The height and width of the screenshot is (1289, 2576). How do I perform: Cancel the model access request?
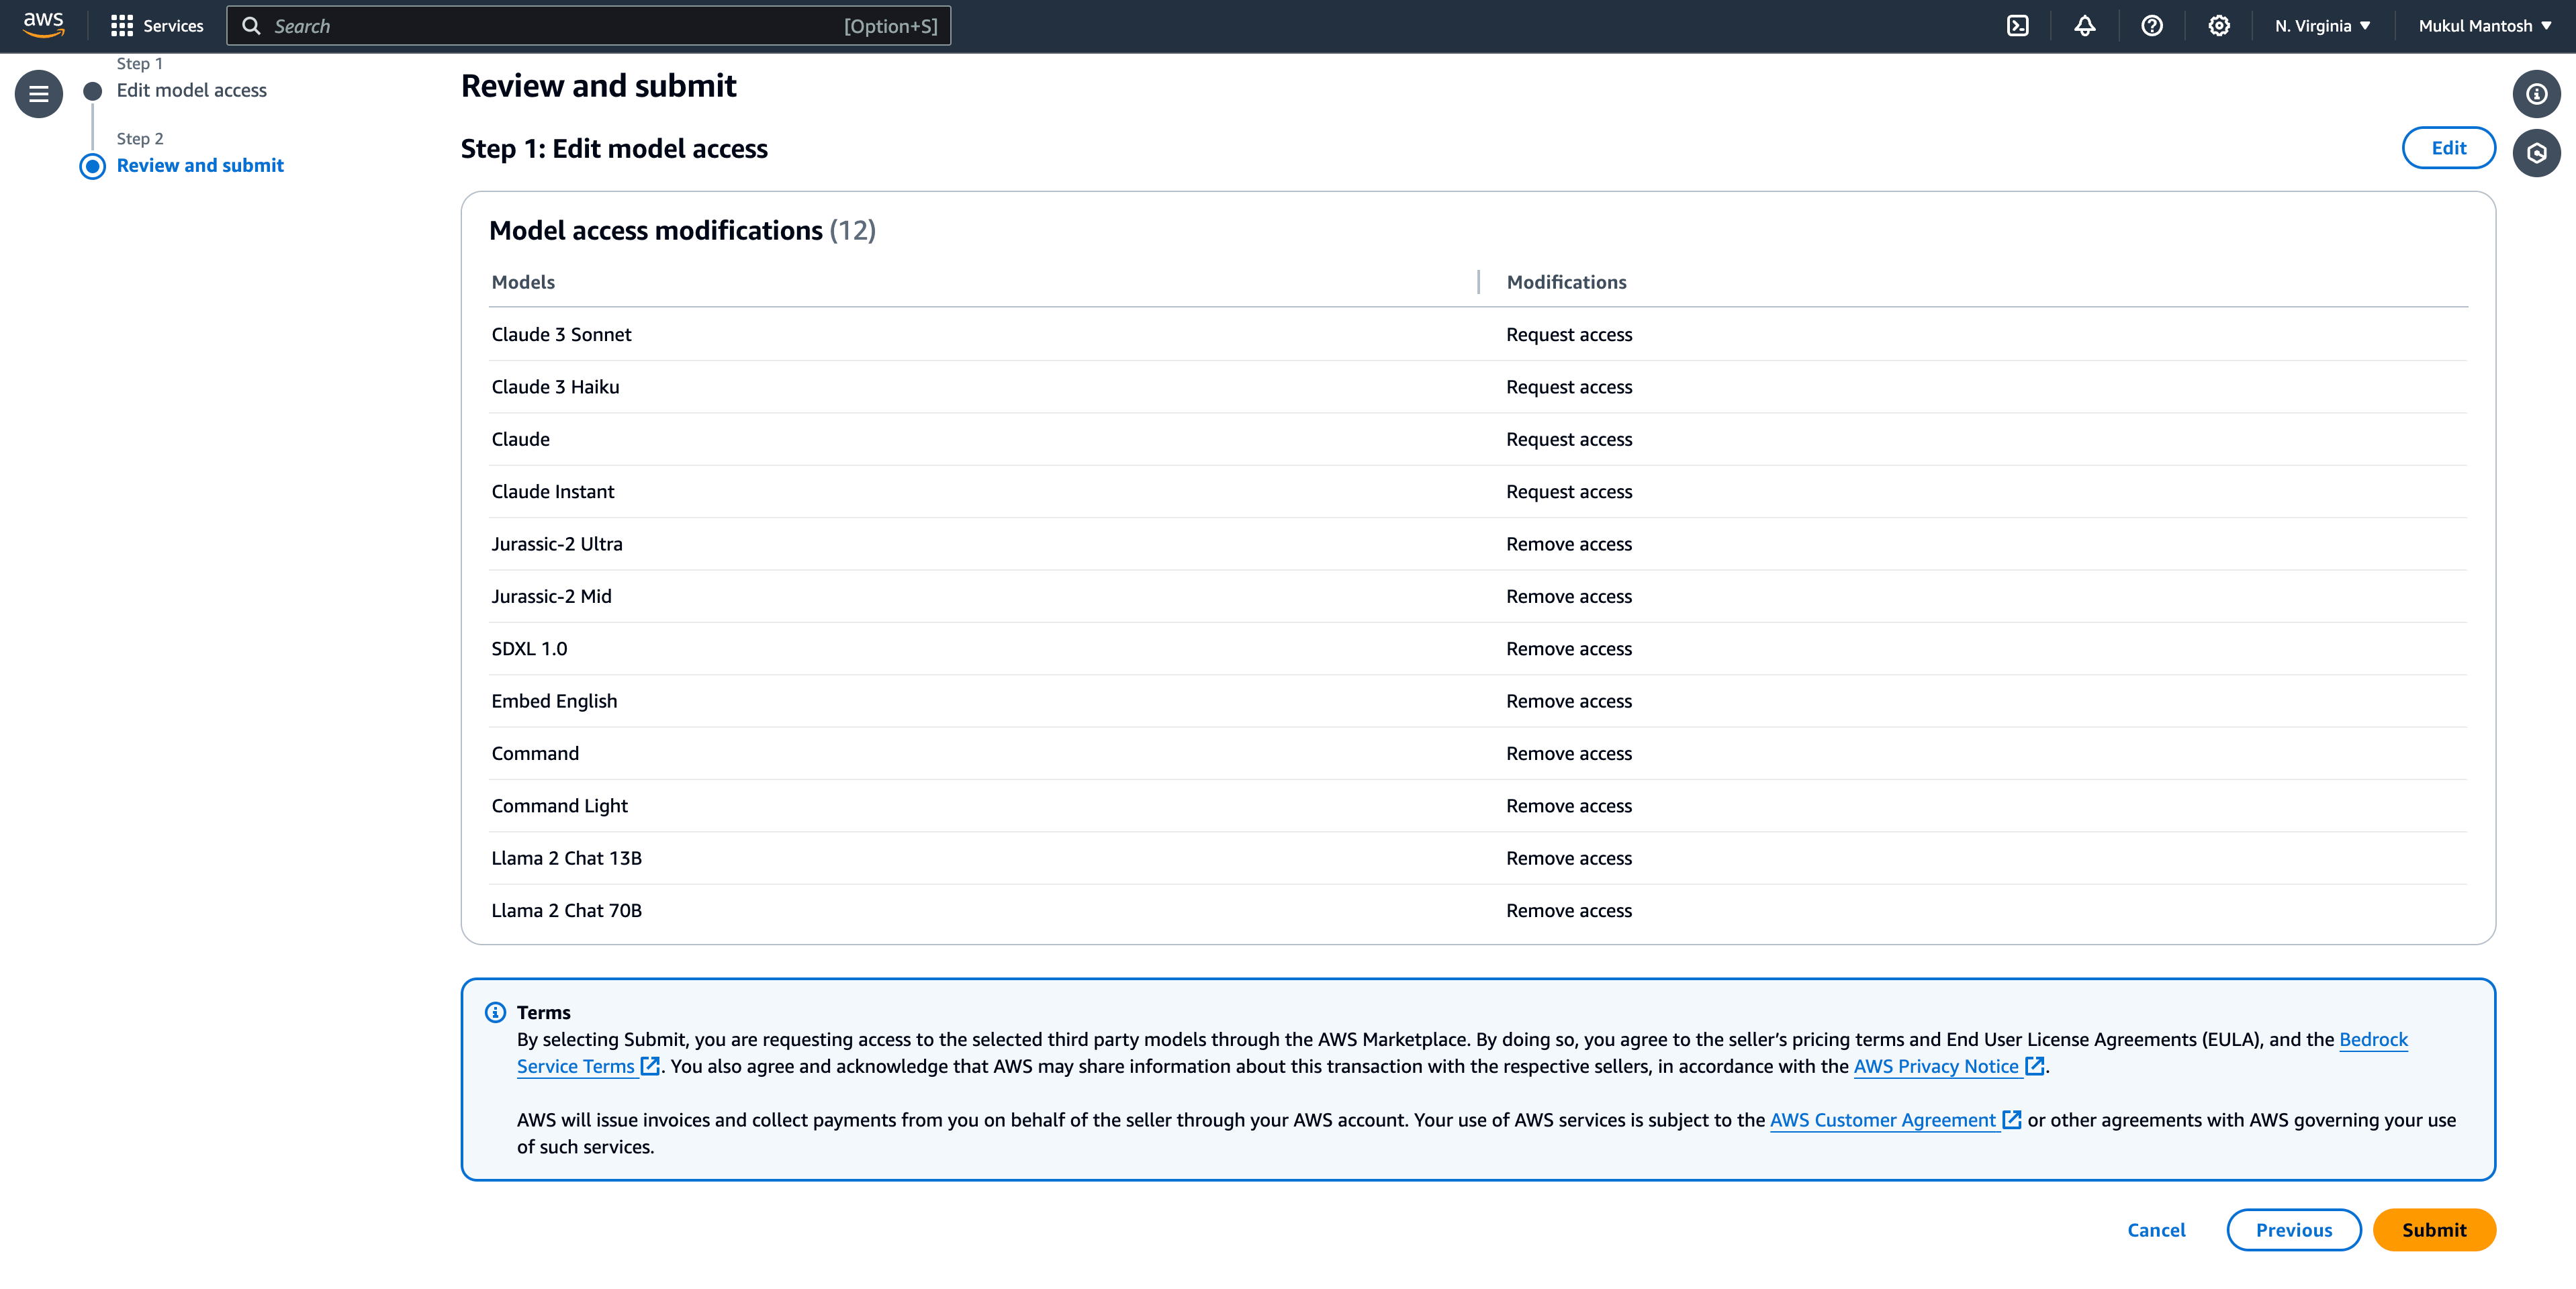point(2155,1229)
